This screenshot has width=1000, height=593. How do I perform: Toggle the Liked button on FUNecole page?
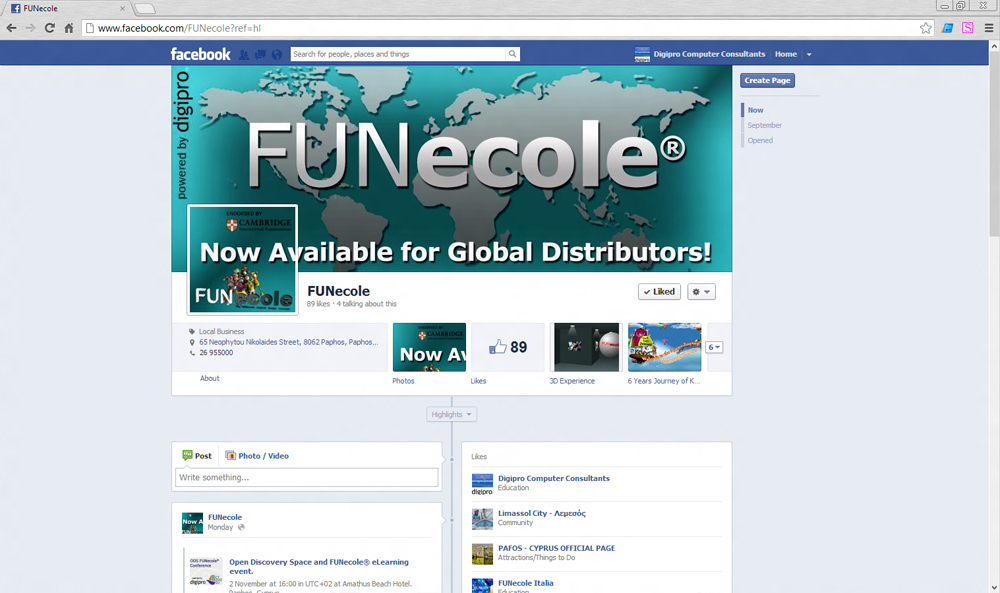(x=660, y=292)
